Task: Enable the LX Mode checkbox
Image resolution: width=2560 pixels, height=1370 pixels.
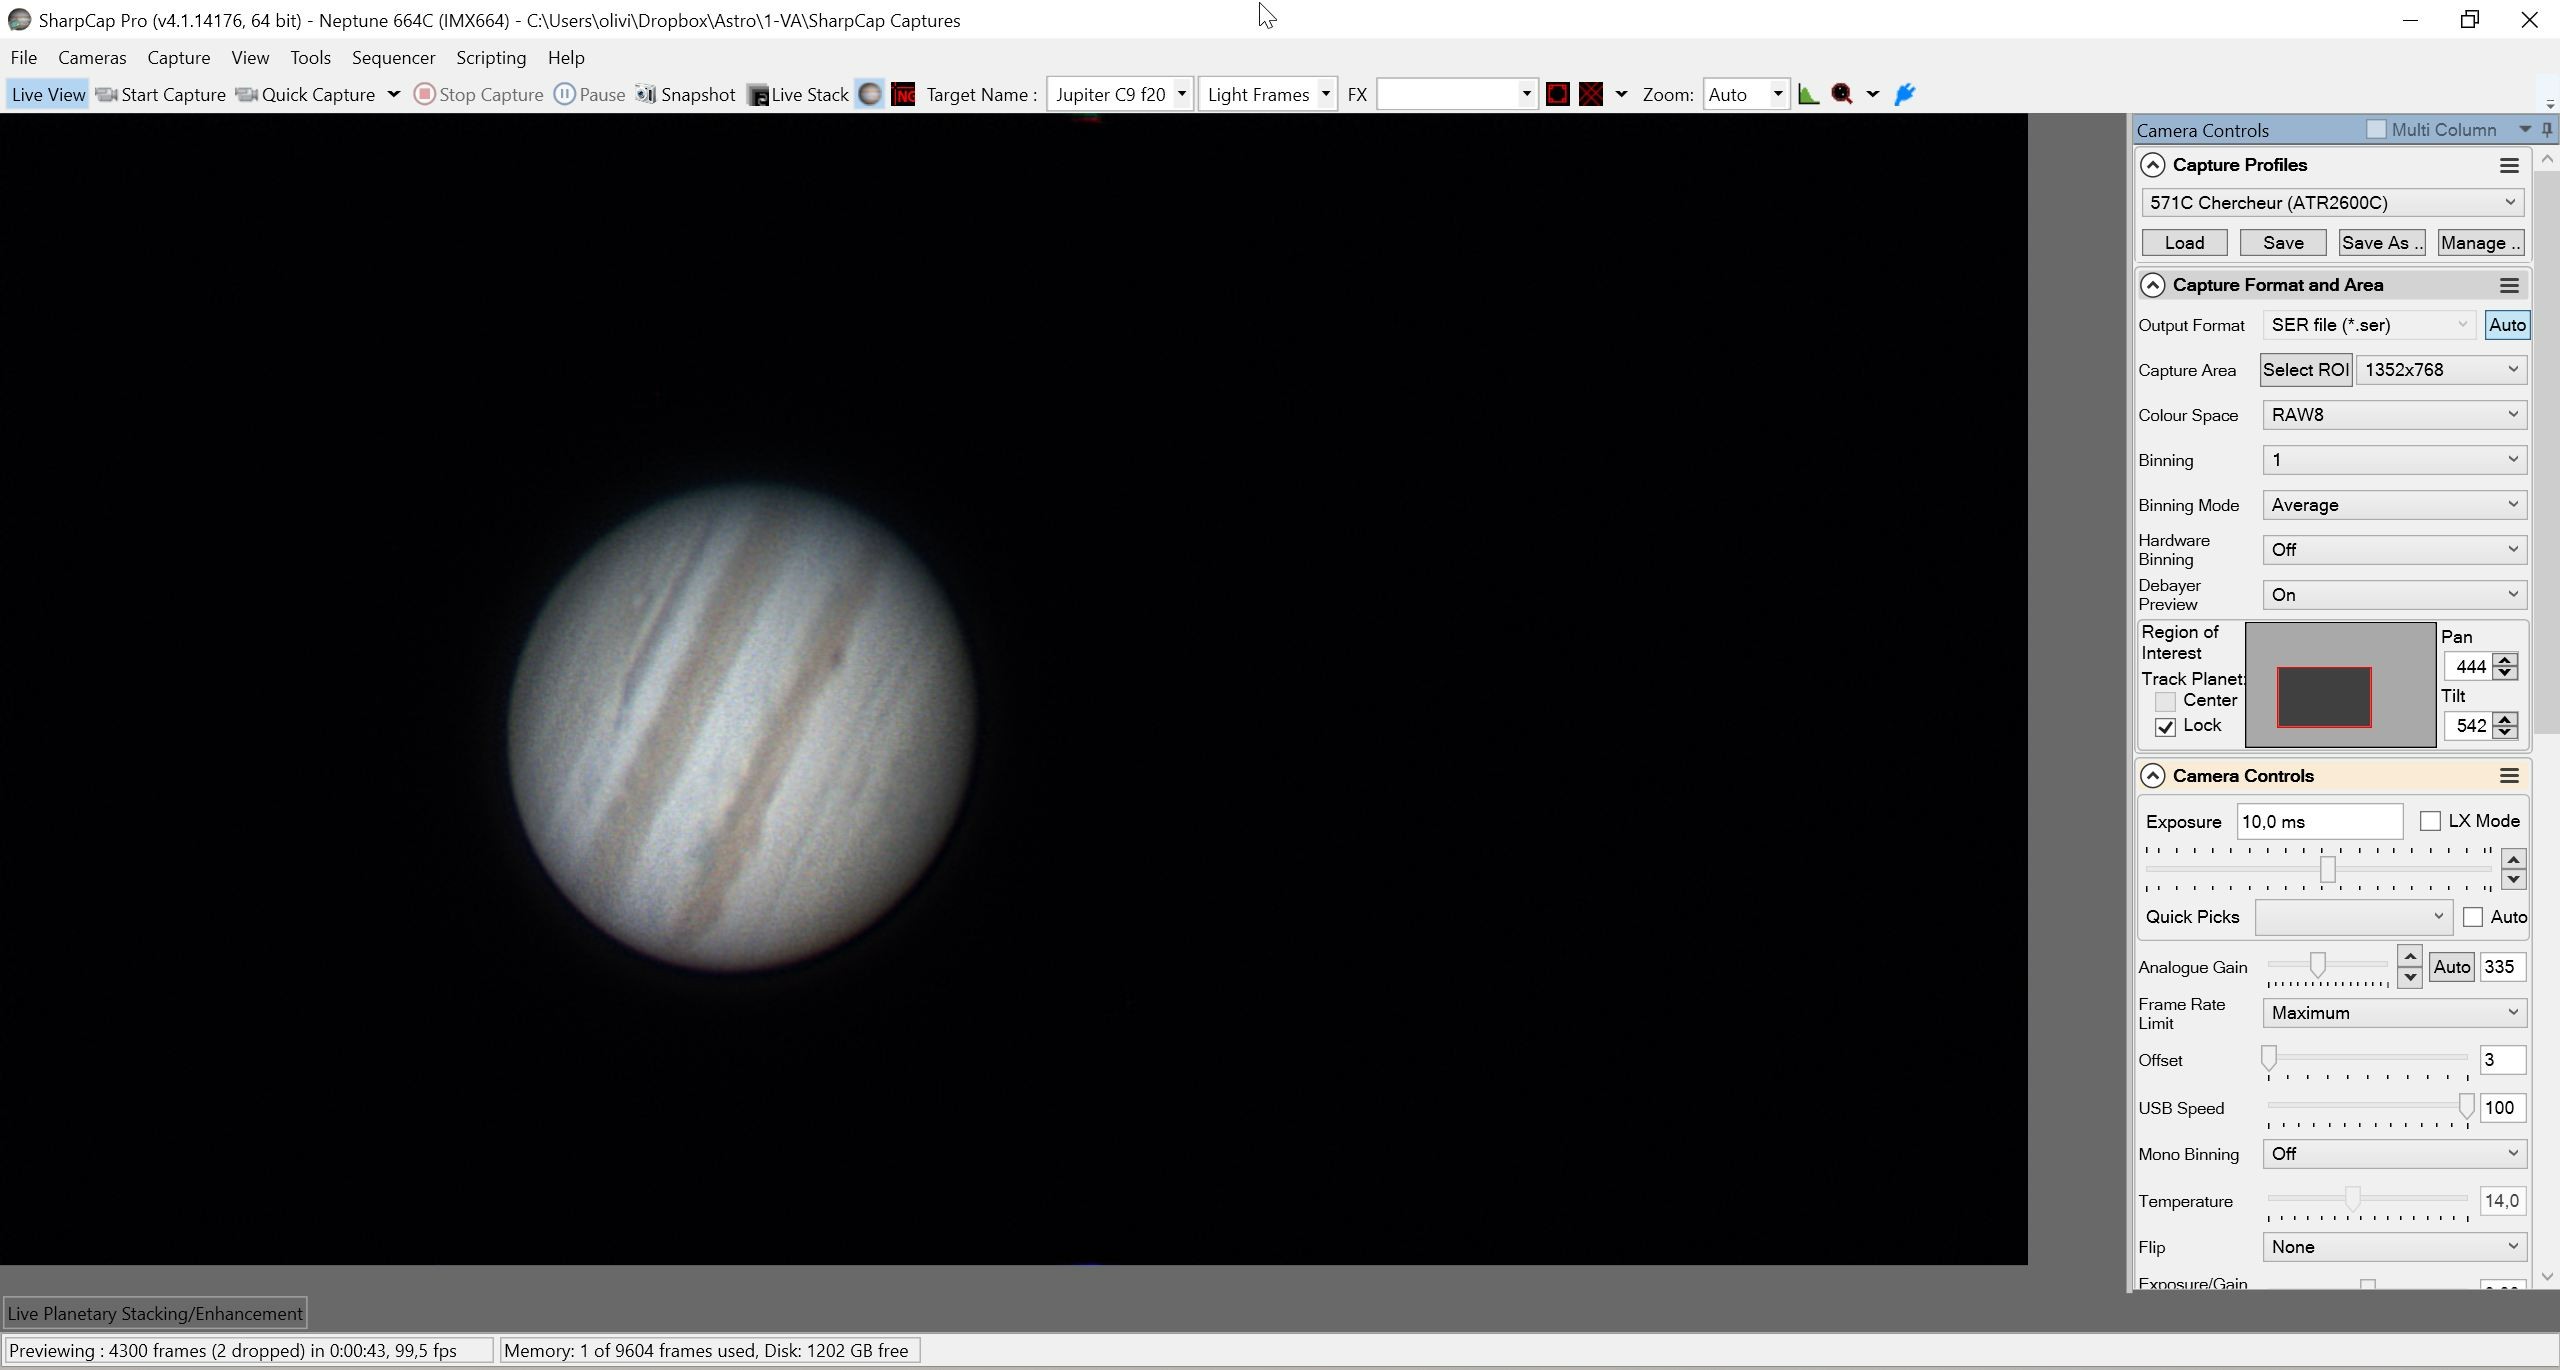Action: pyautogui.click(x=2430, y=821)
